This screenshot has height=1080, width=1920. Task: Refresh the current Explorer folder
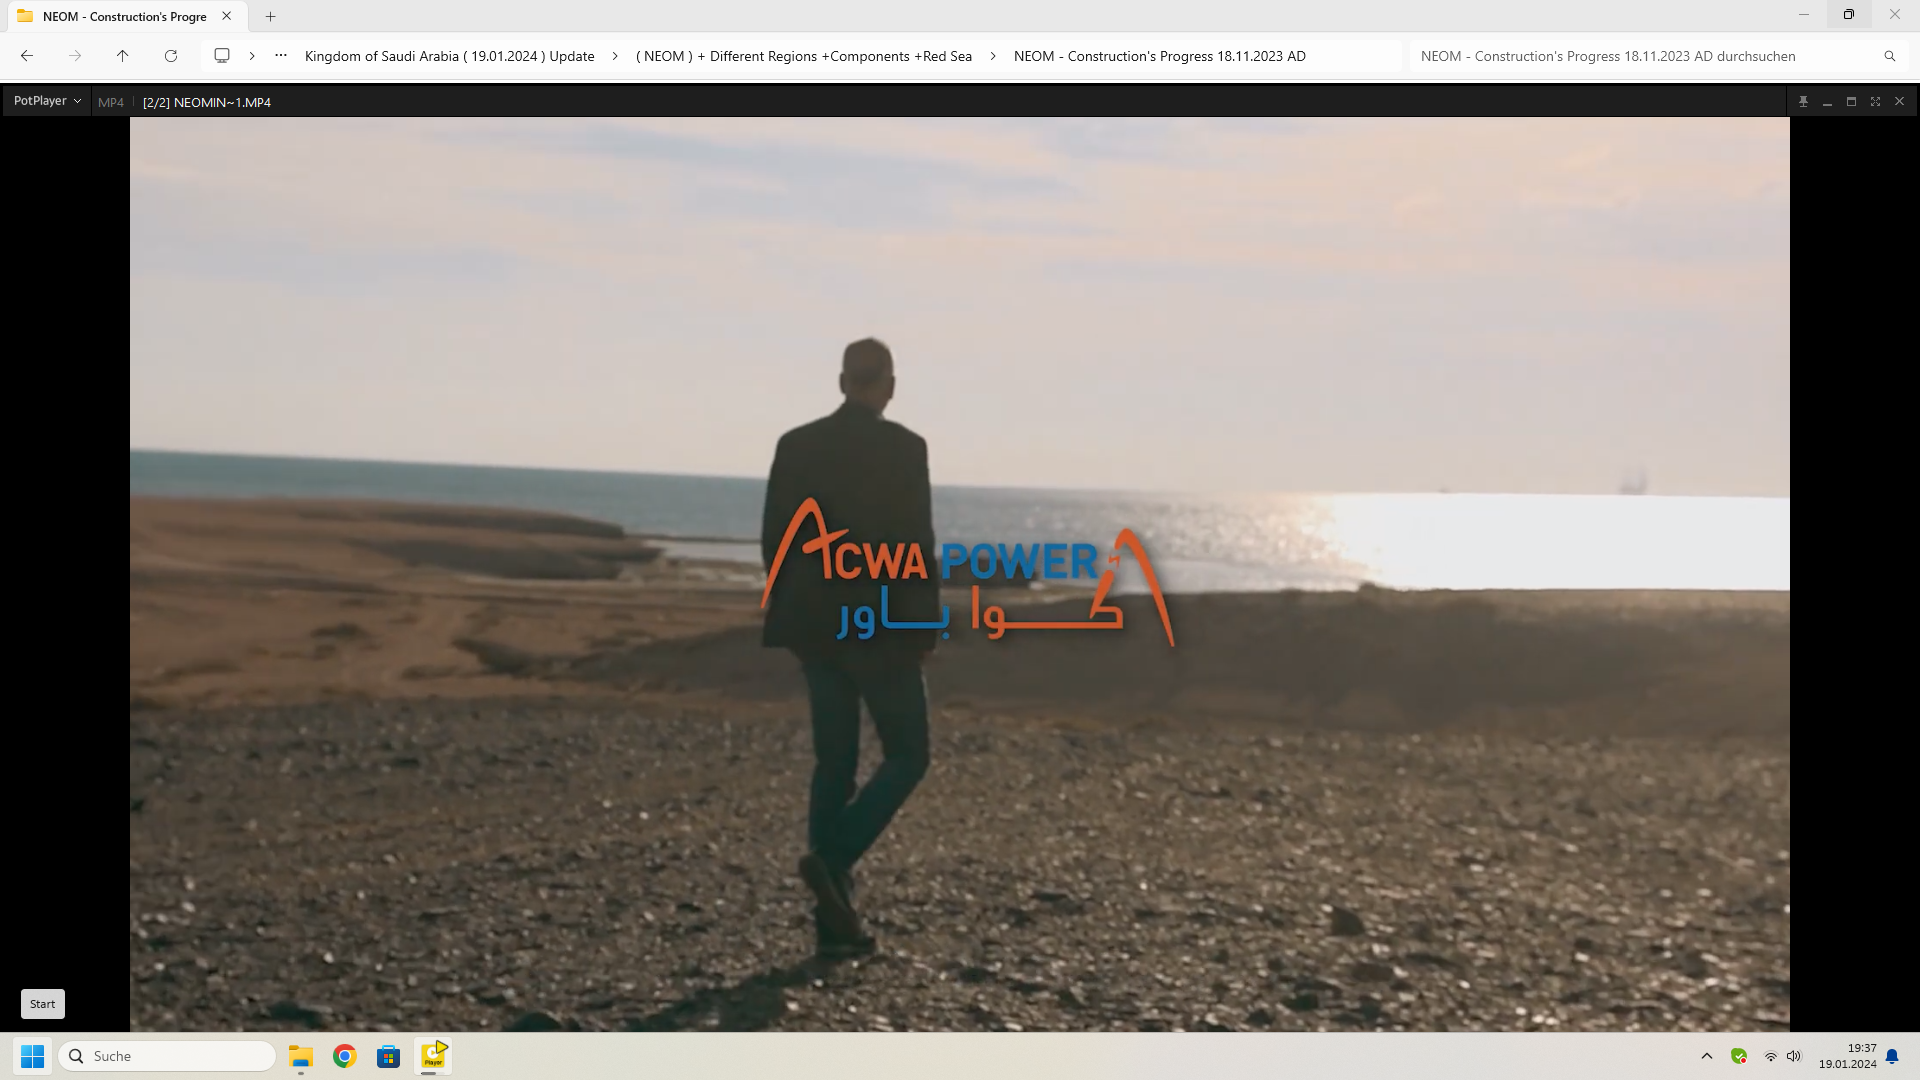[171, 56]
